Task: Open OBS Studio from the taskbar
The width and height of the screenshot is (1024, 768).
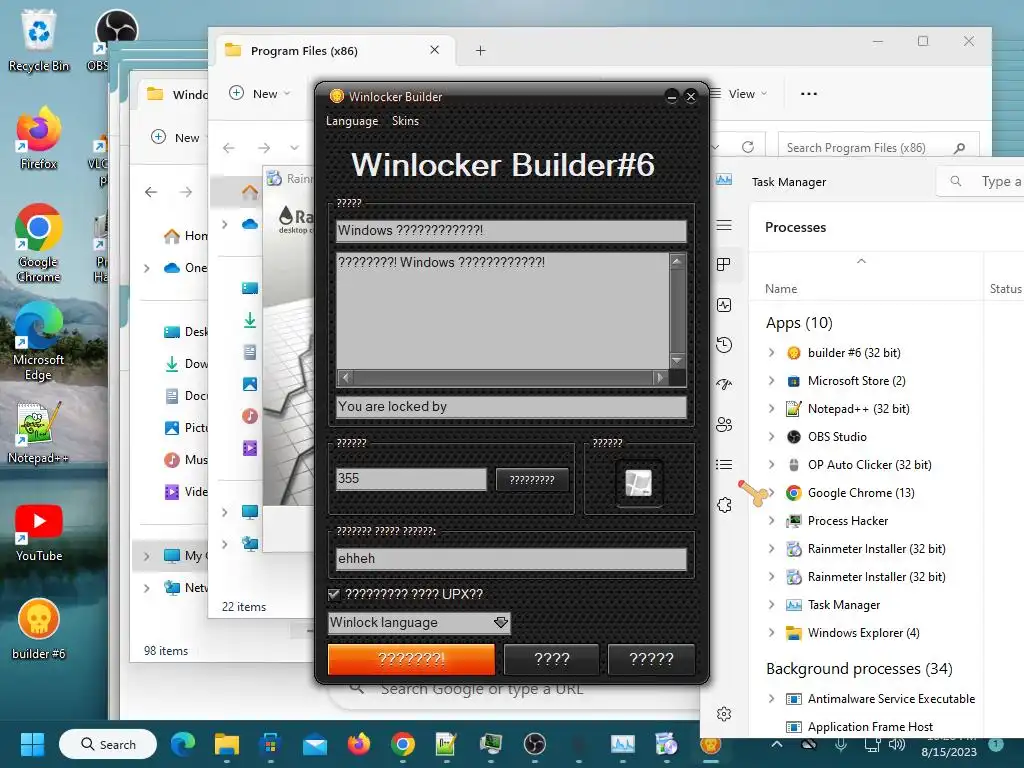Action: pos(534,744)
